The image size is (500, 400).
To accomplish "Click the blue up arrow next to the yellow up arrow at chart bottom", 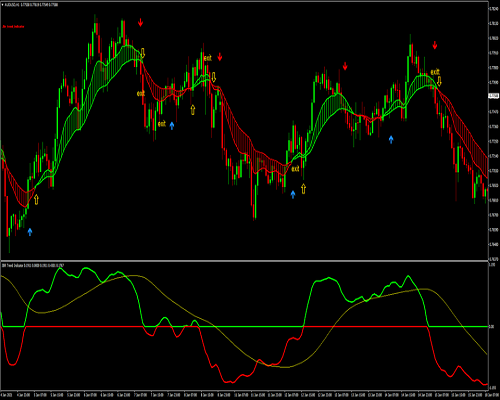I will click(293, 194).
